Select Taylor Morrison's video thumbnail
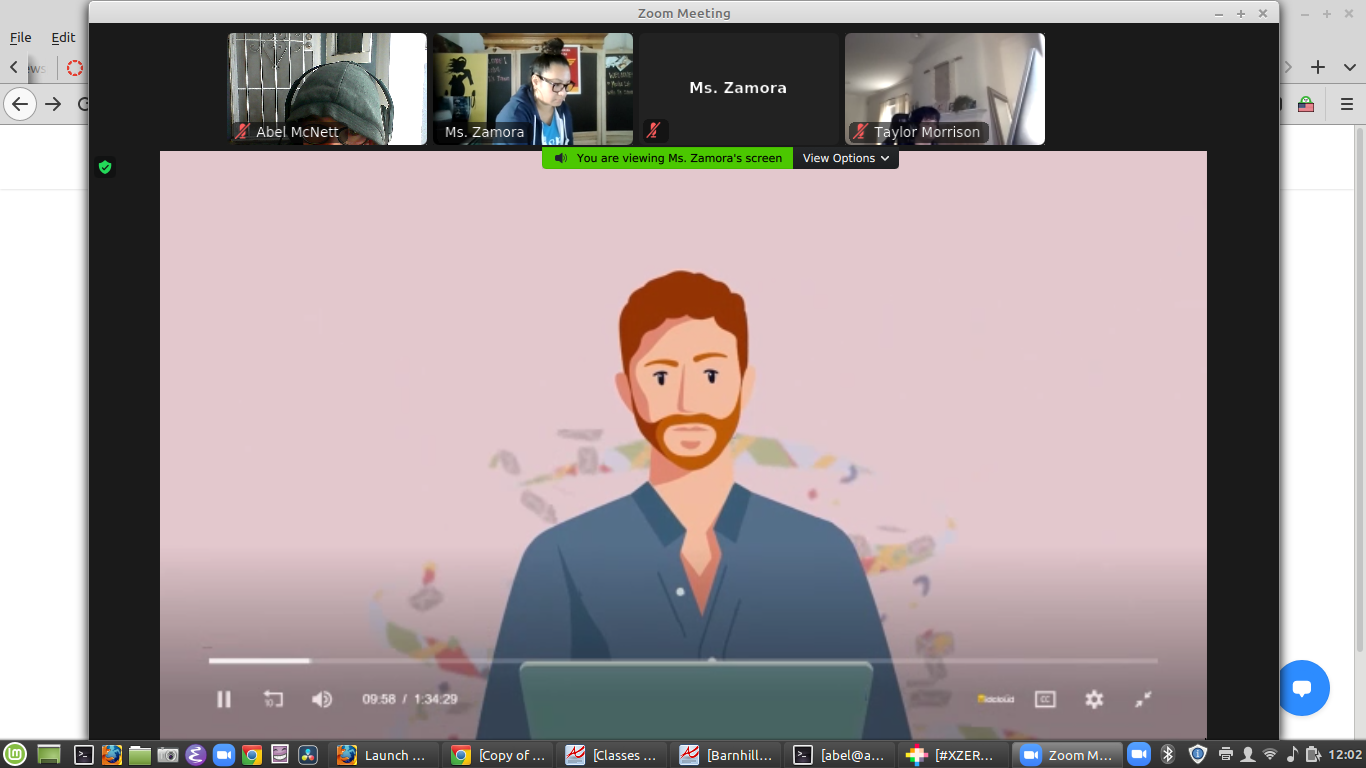The image size is (1366, 768). [945, 89]
